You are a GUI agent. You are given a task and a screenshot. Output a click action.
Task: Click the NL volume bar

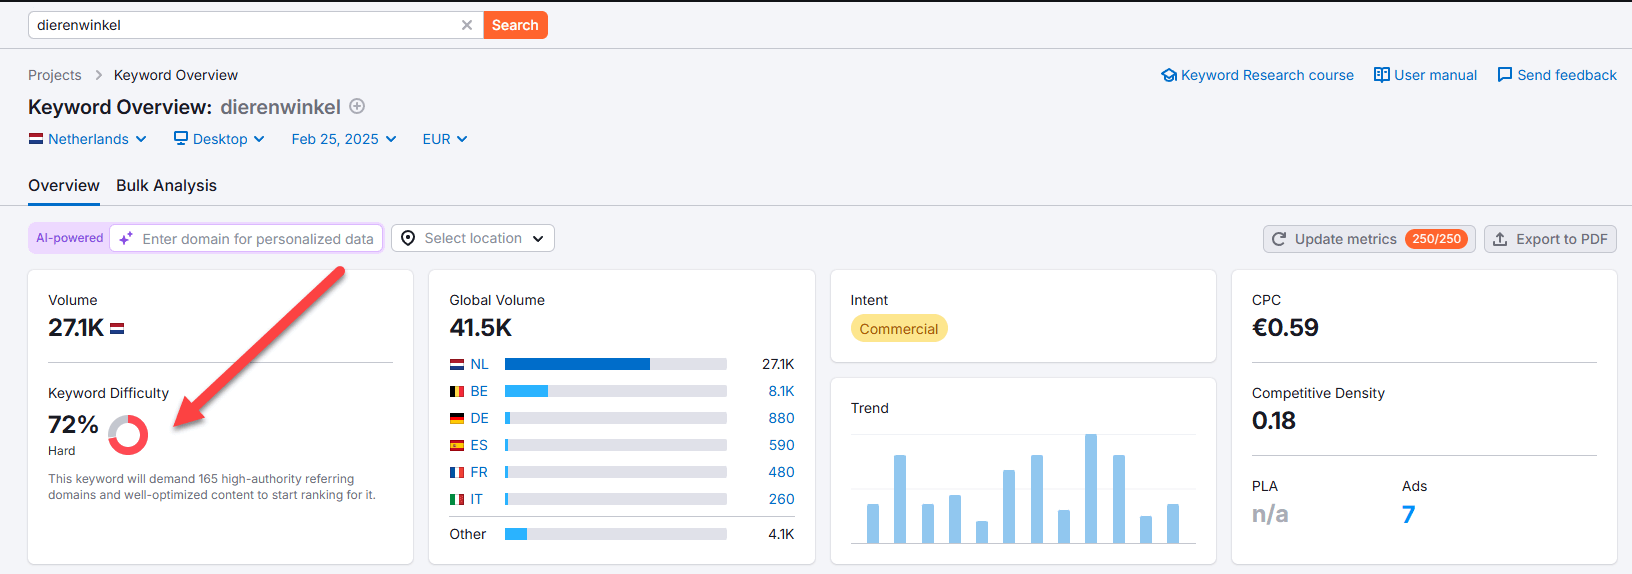[x=615, y=364]
